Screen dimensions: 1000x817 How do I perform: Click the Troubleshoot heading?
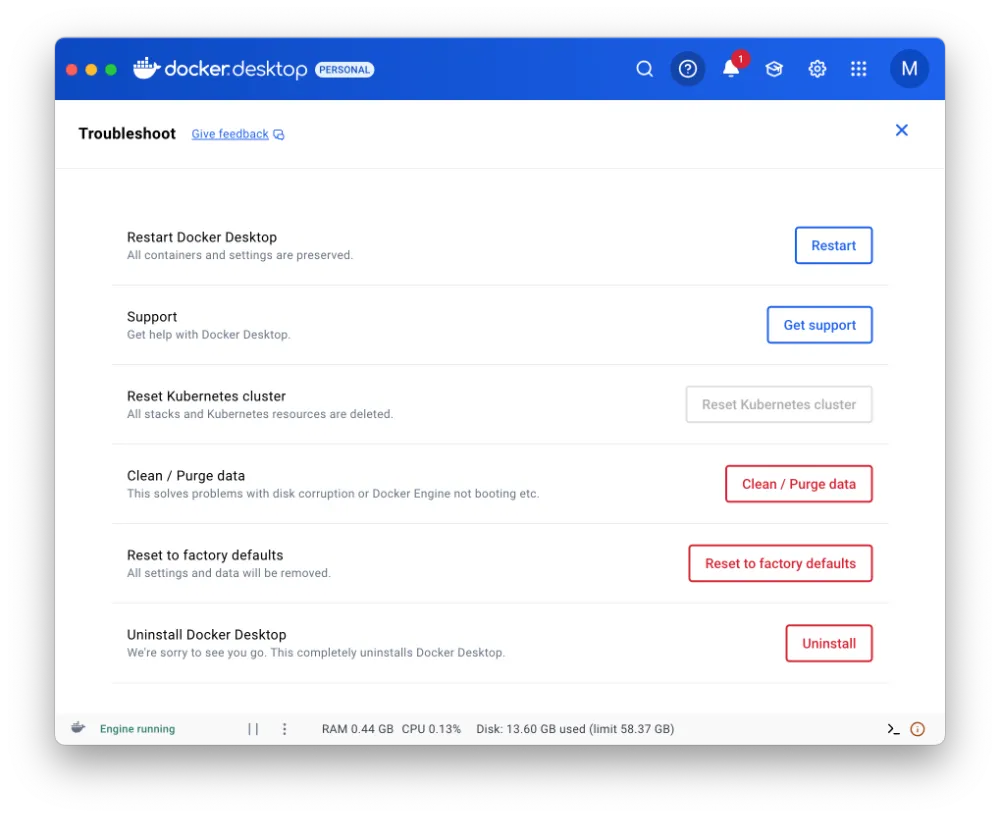point(127,133)
